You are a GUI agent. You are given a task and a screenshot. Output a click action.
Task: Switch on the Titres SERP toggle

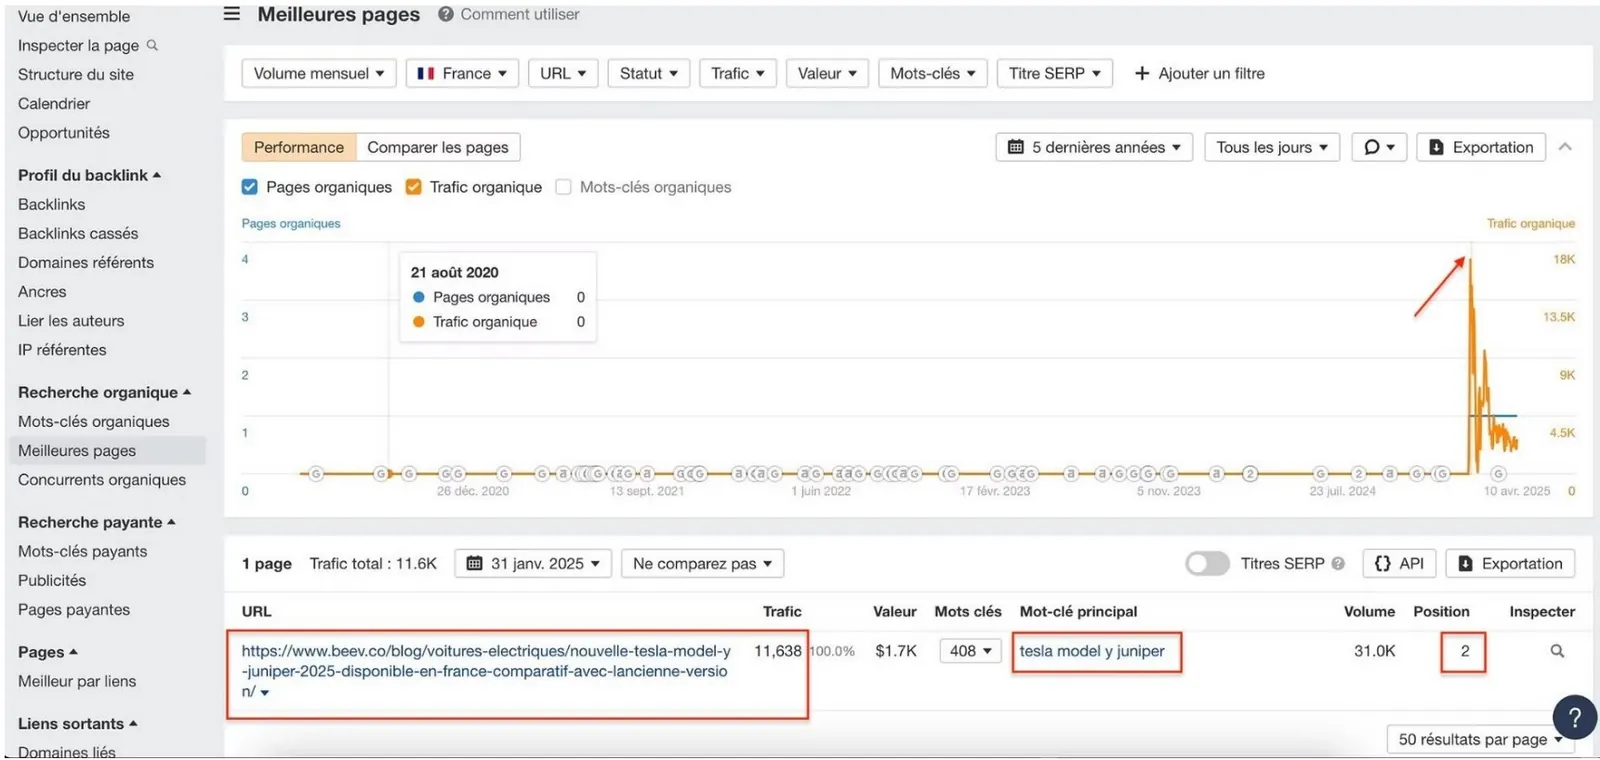(x=1207, y=564)
